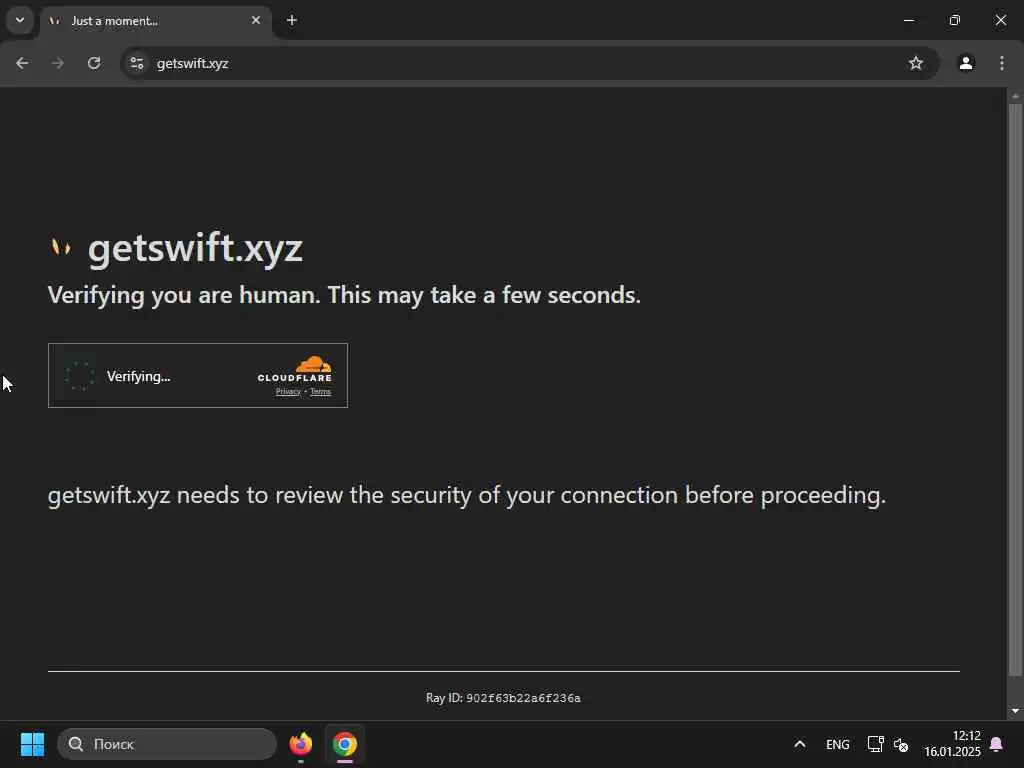Viewport: 1024px width, 768px height.
Task: Open a new tab with plus button
Action: coord(292,20)
